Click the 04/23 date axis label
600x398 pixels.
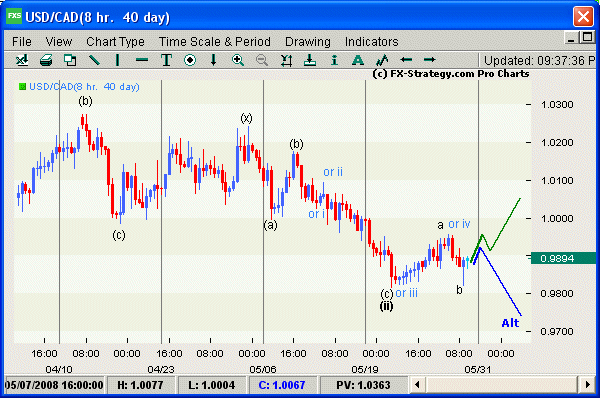tap(161, 369)
